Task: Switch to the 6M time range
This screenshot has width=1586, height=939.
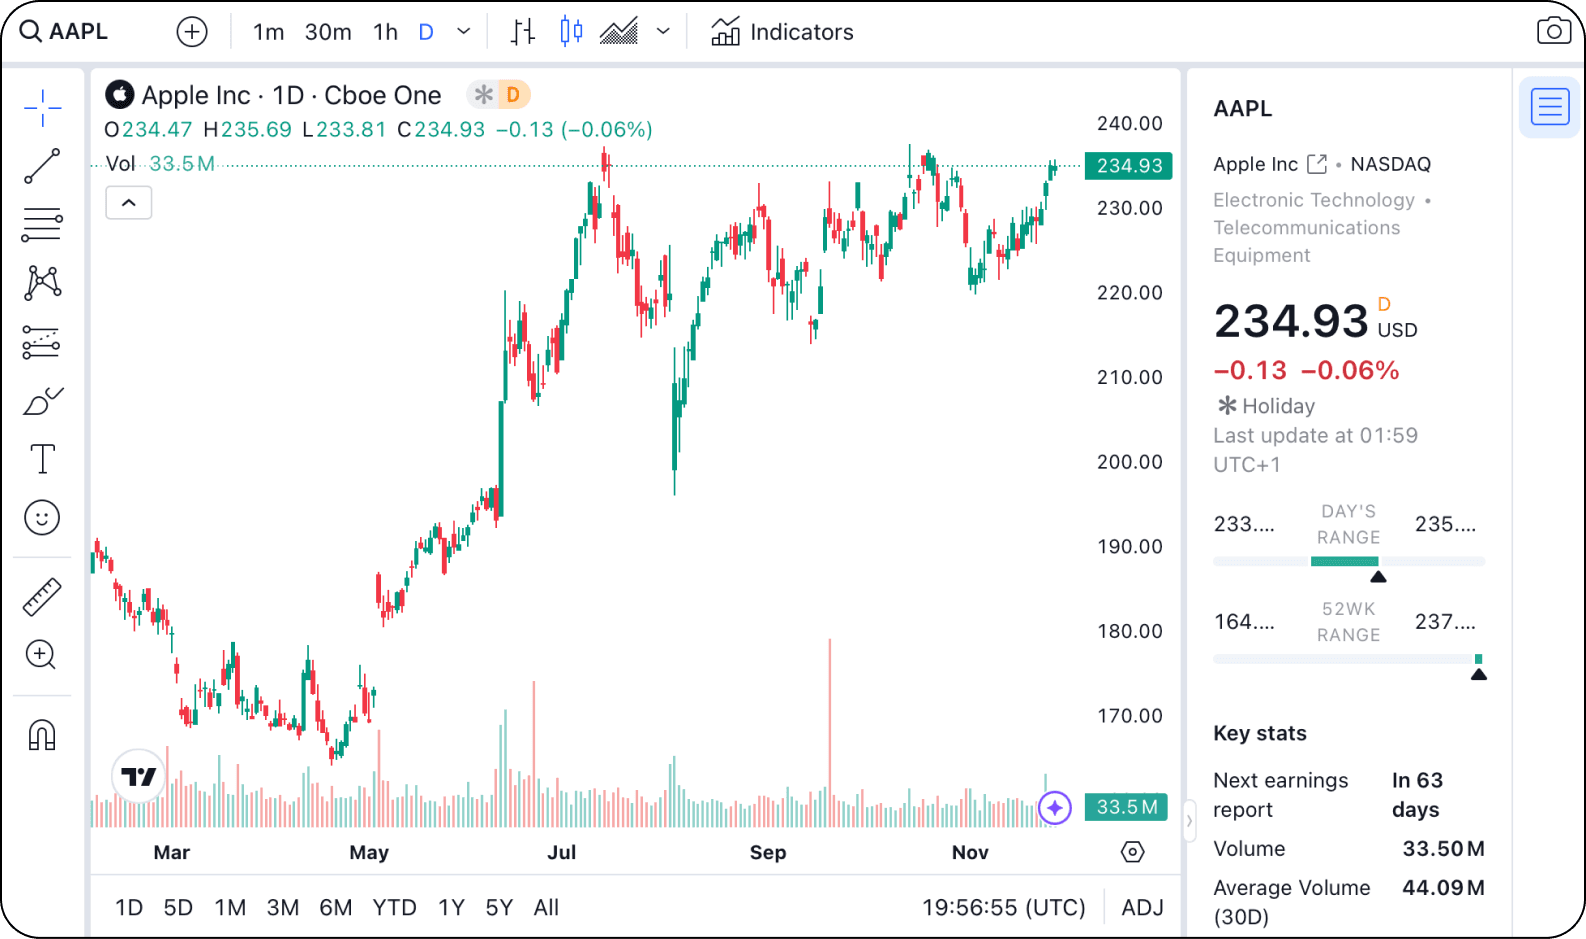Action: pos(335,907)
